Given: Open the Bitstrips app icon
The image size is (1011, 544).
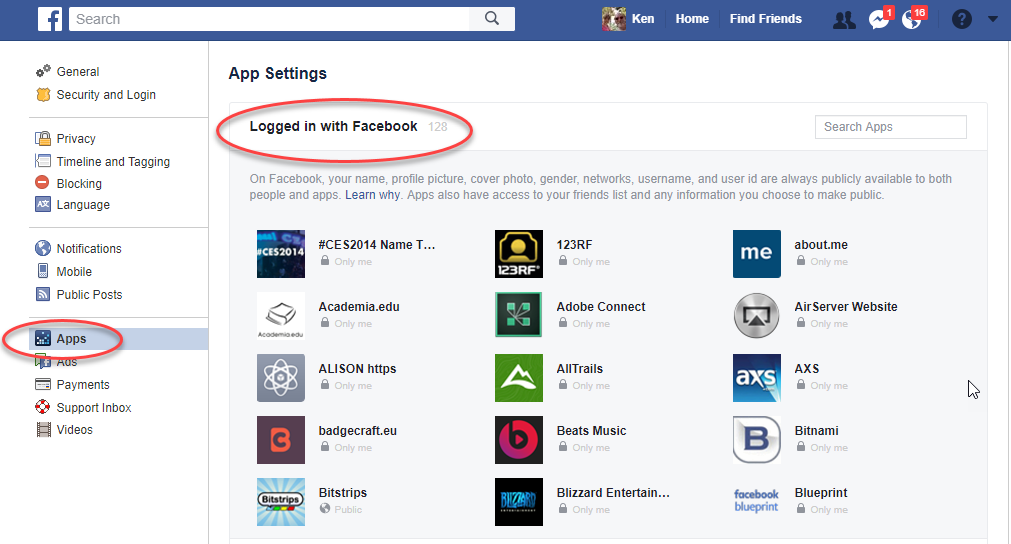Looking at the screenshot, I should pyautogui.click(x=280, y=501).
